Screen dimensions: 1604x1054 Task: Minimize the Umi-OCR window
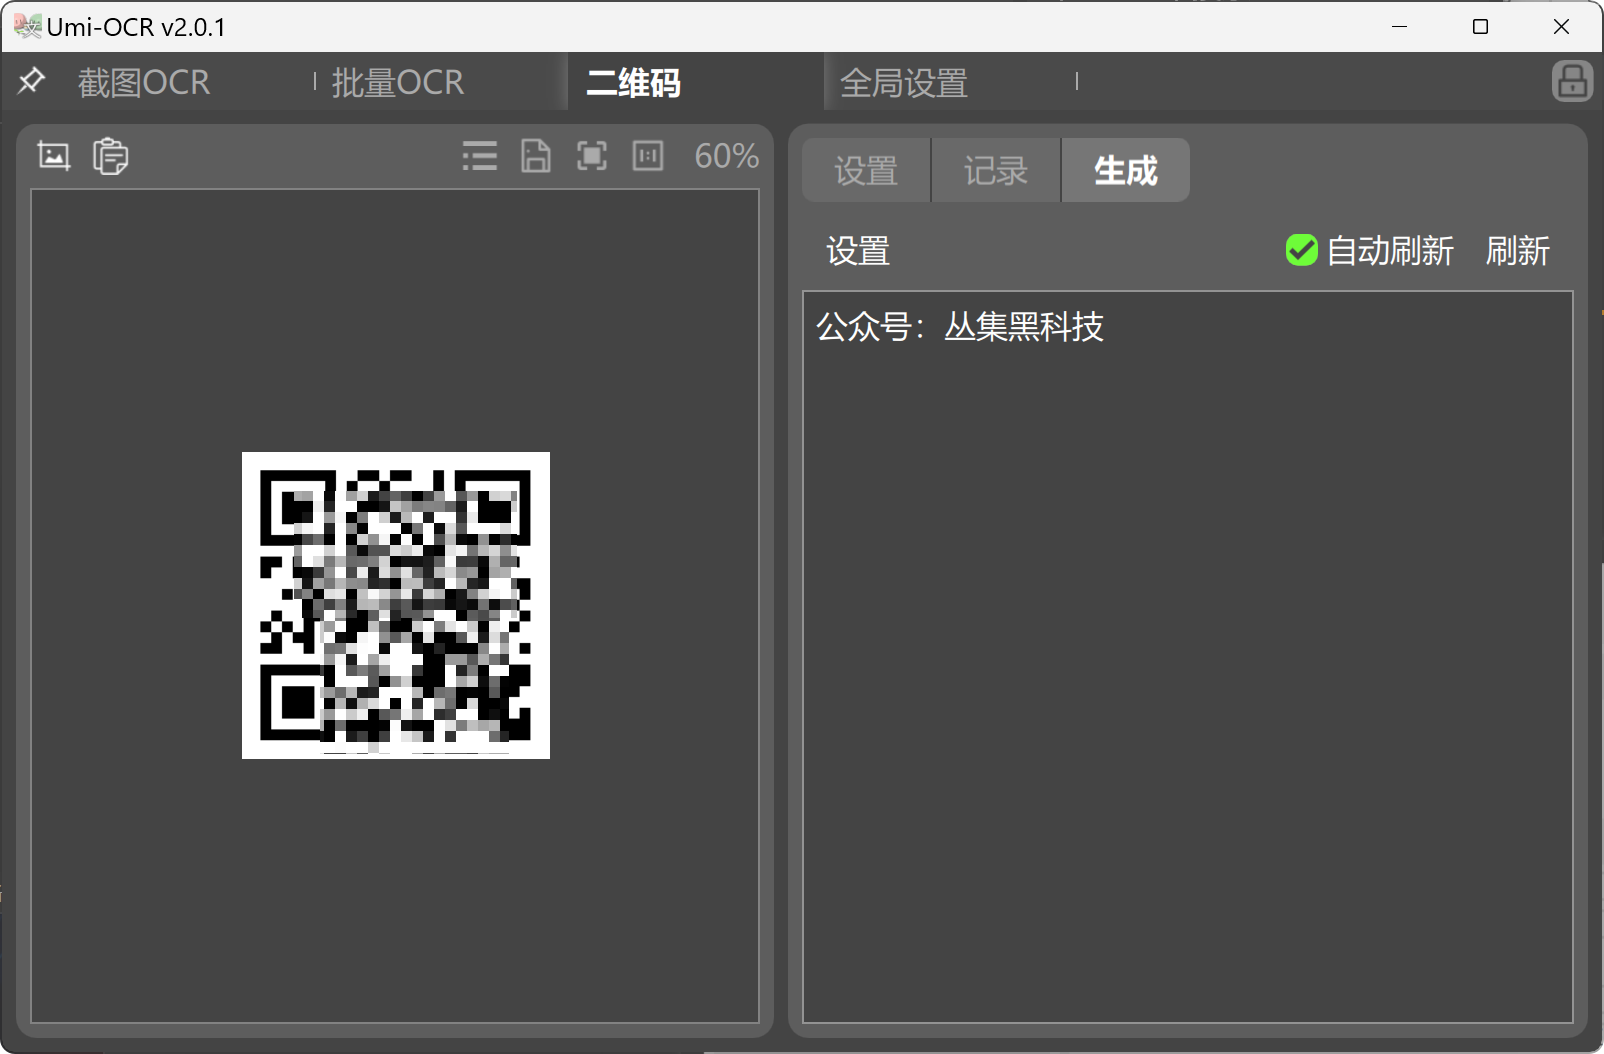[x=1400, y=27]
